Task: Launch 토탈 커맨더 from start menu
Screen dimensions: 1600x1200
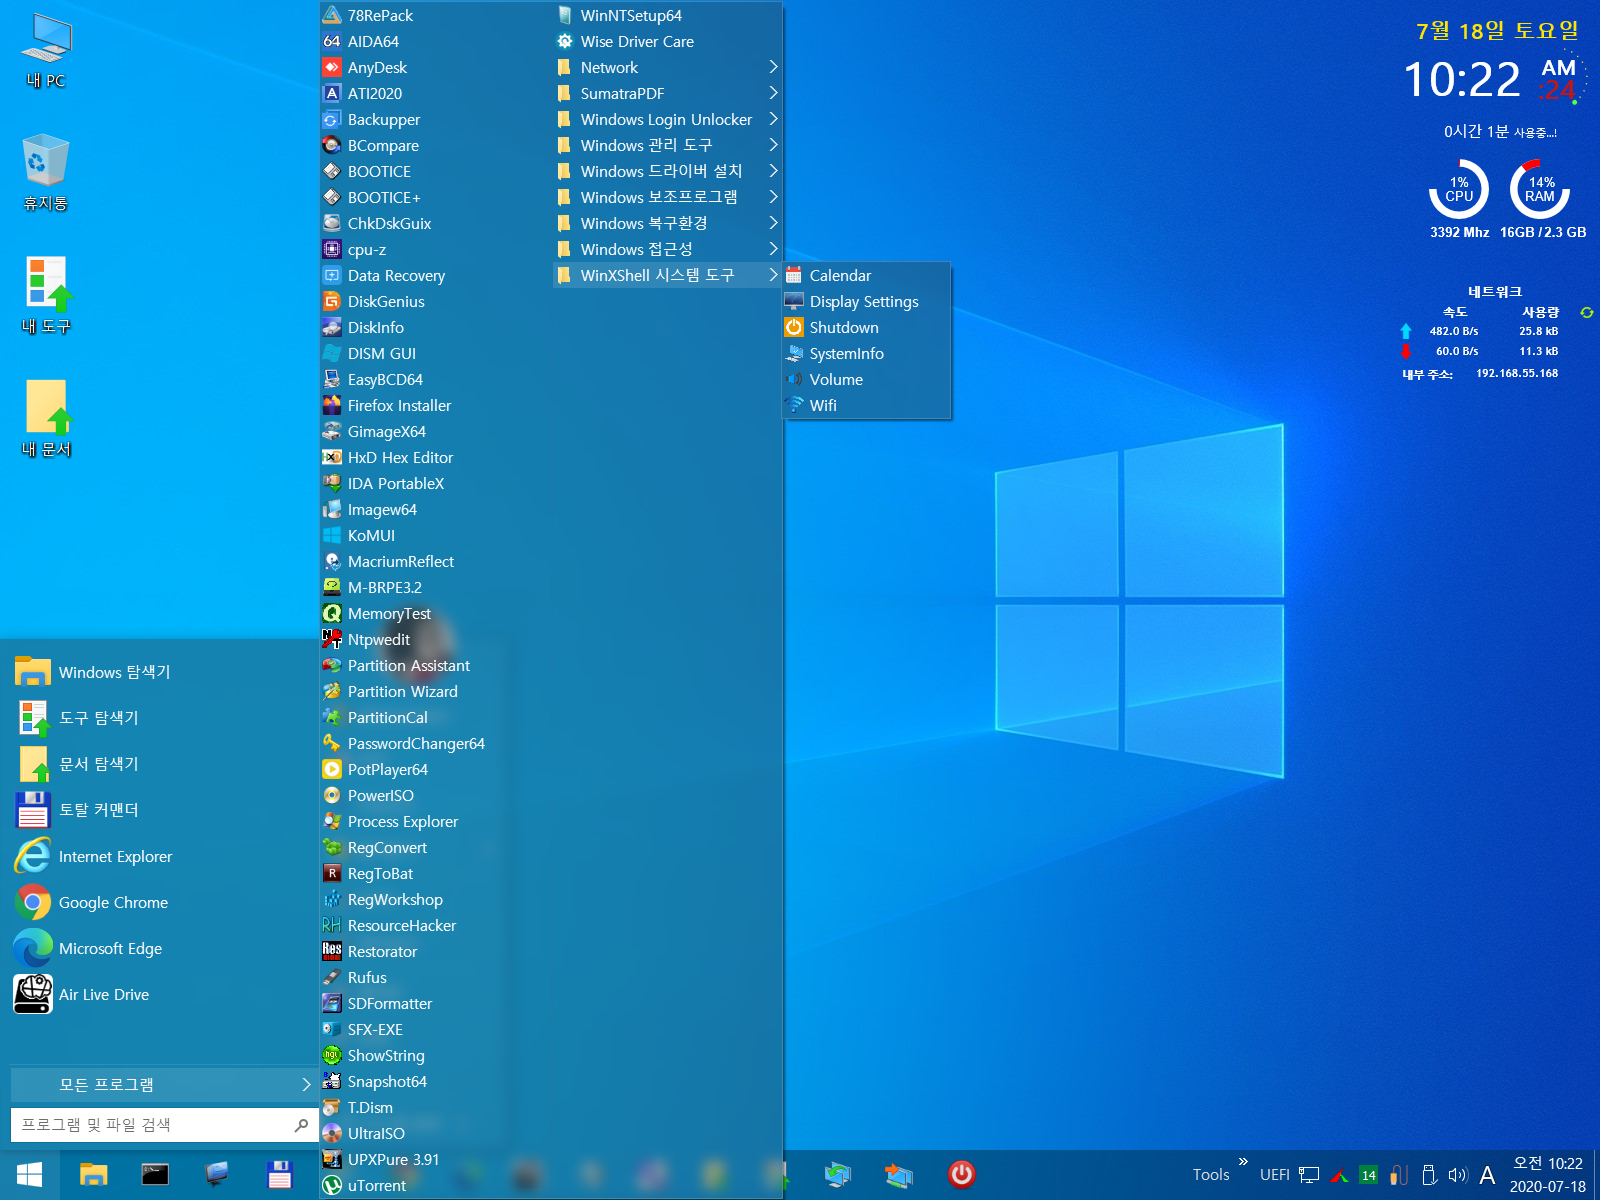Action: pyautogui.click(x=160, y=810)
